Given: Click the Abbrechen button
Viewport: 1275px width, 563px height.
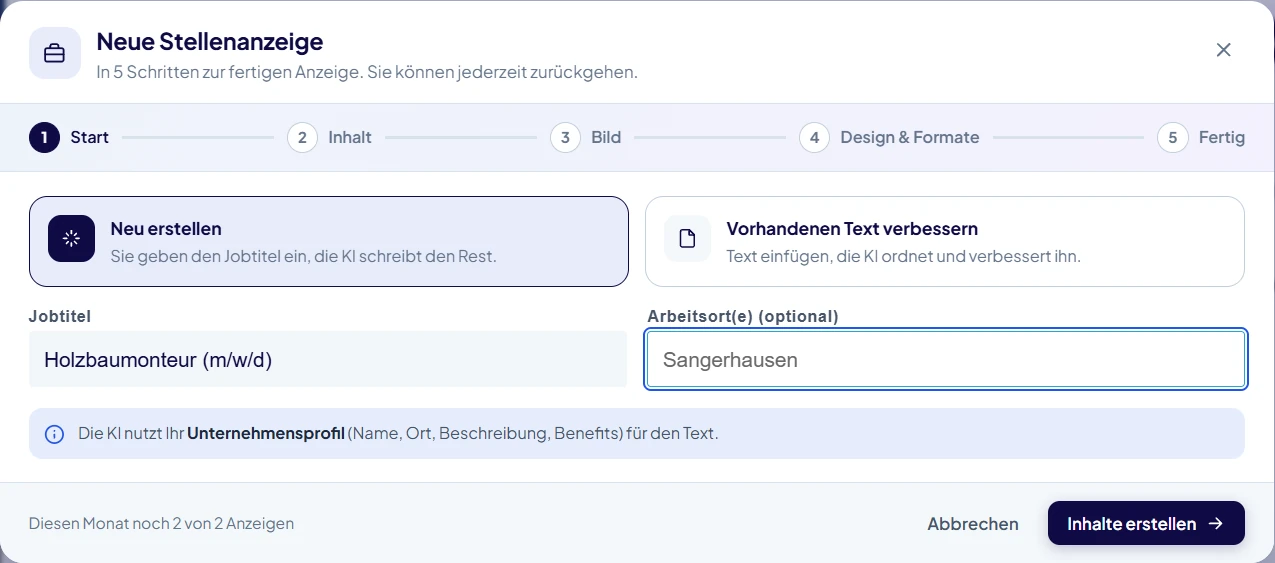Looking at the screenshot, I should pyautogui.click(x=973, y=524).
